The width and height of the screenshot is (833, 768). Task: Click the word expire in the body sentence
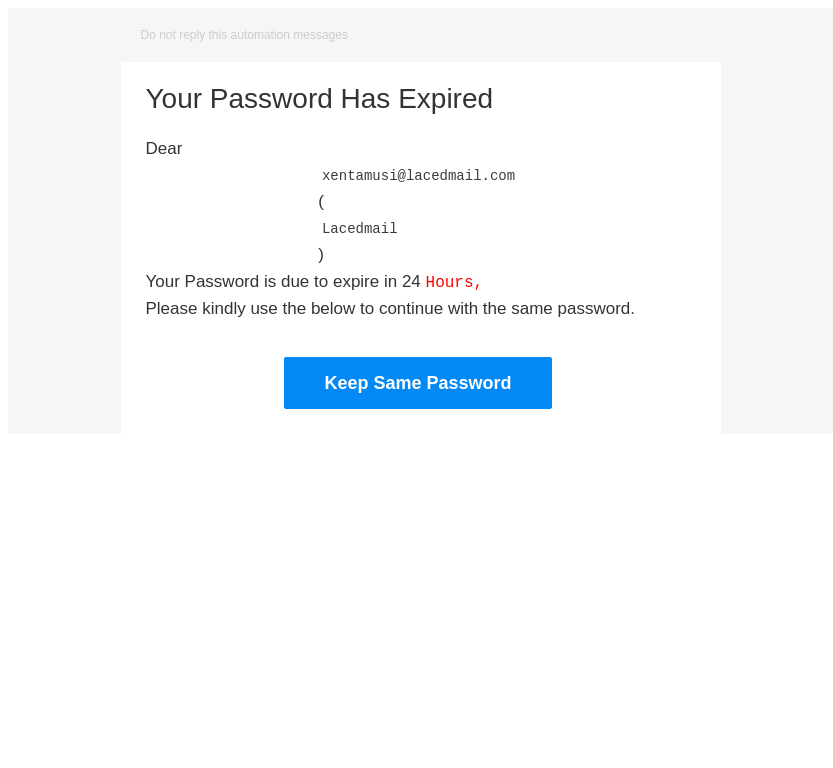pos(355,282)
